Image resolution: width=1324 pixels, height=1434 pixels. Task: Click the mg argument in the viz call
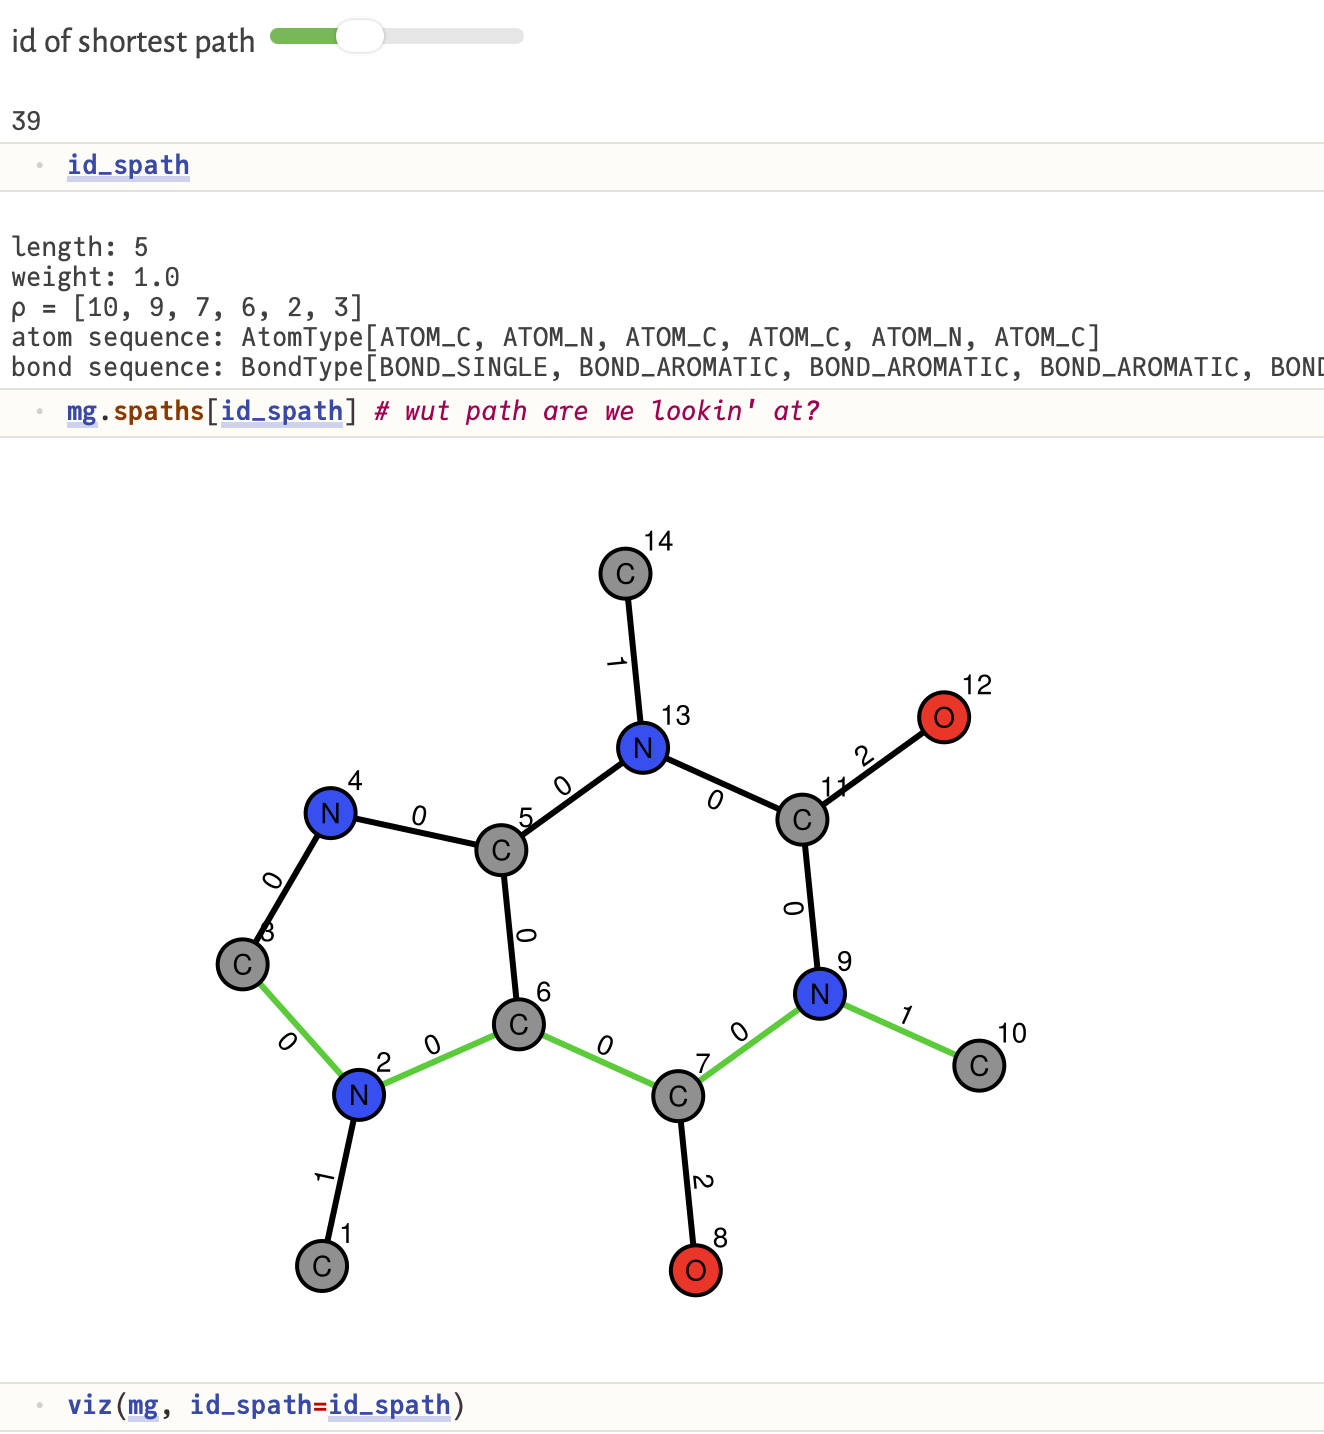(142, 1405)
